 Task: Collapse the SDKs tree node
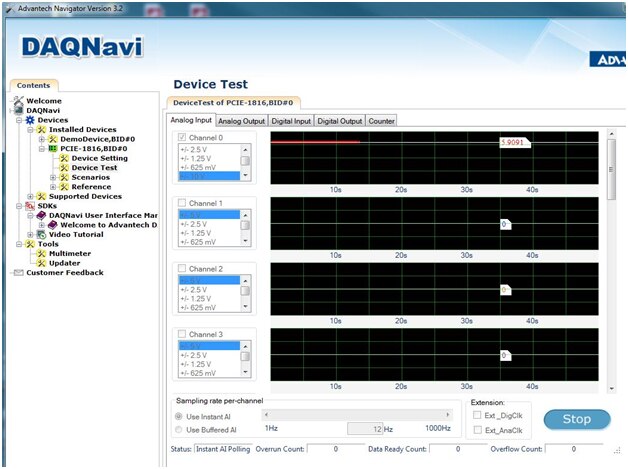tap(19, 206)
